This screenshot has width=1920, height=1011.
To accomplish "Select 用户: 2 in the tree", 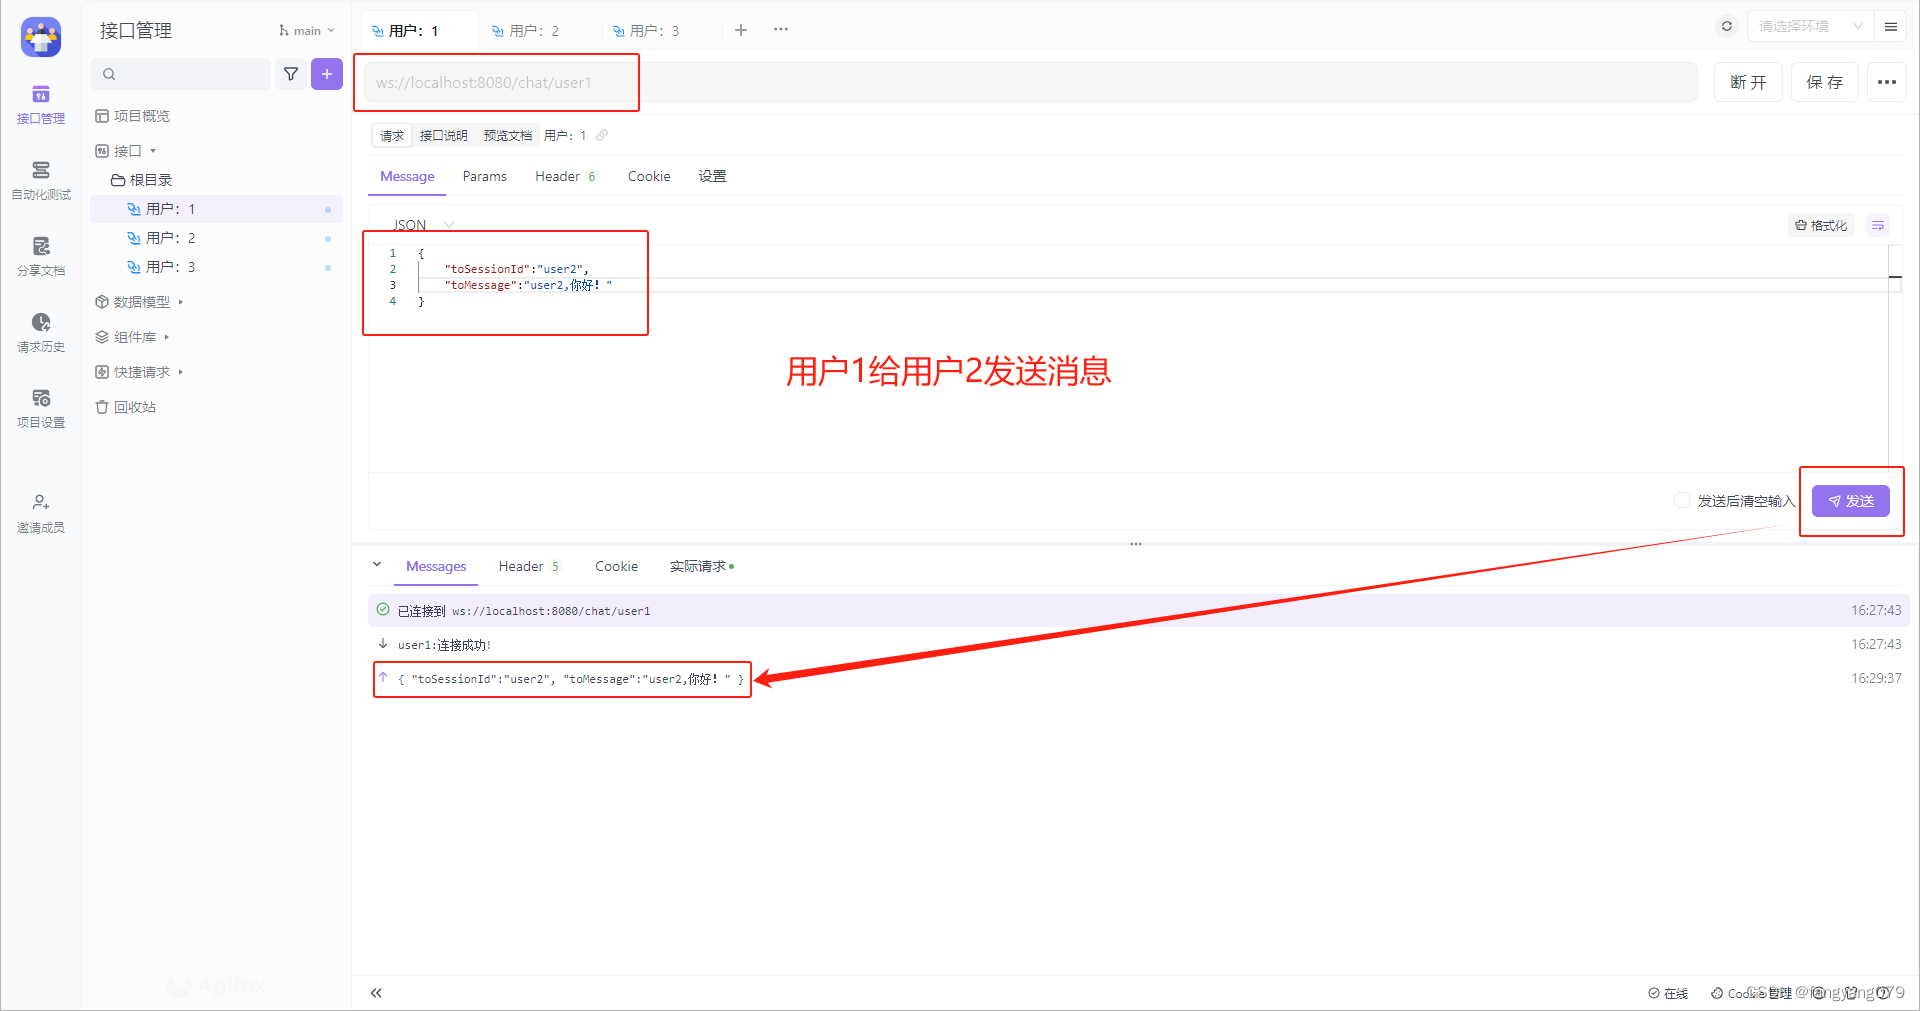I will (x=216, y=238).
